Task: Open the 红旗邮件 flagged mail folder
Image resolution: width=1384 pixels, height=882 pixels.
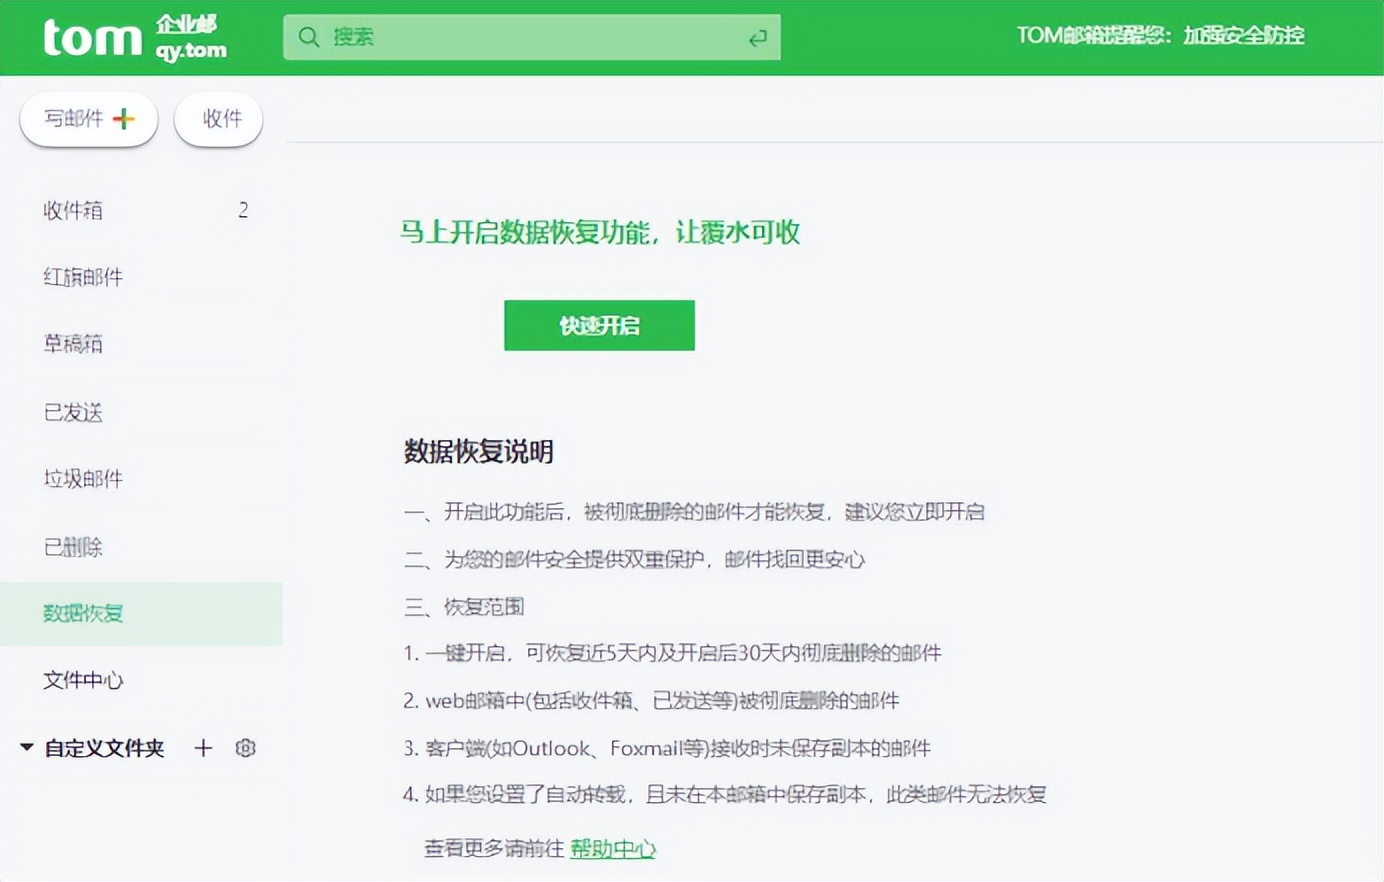Action: tap(83, 277)
